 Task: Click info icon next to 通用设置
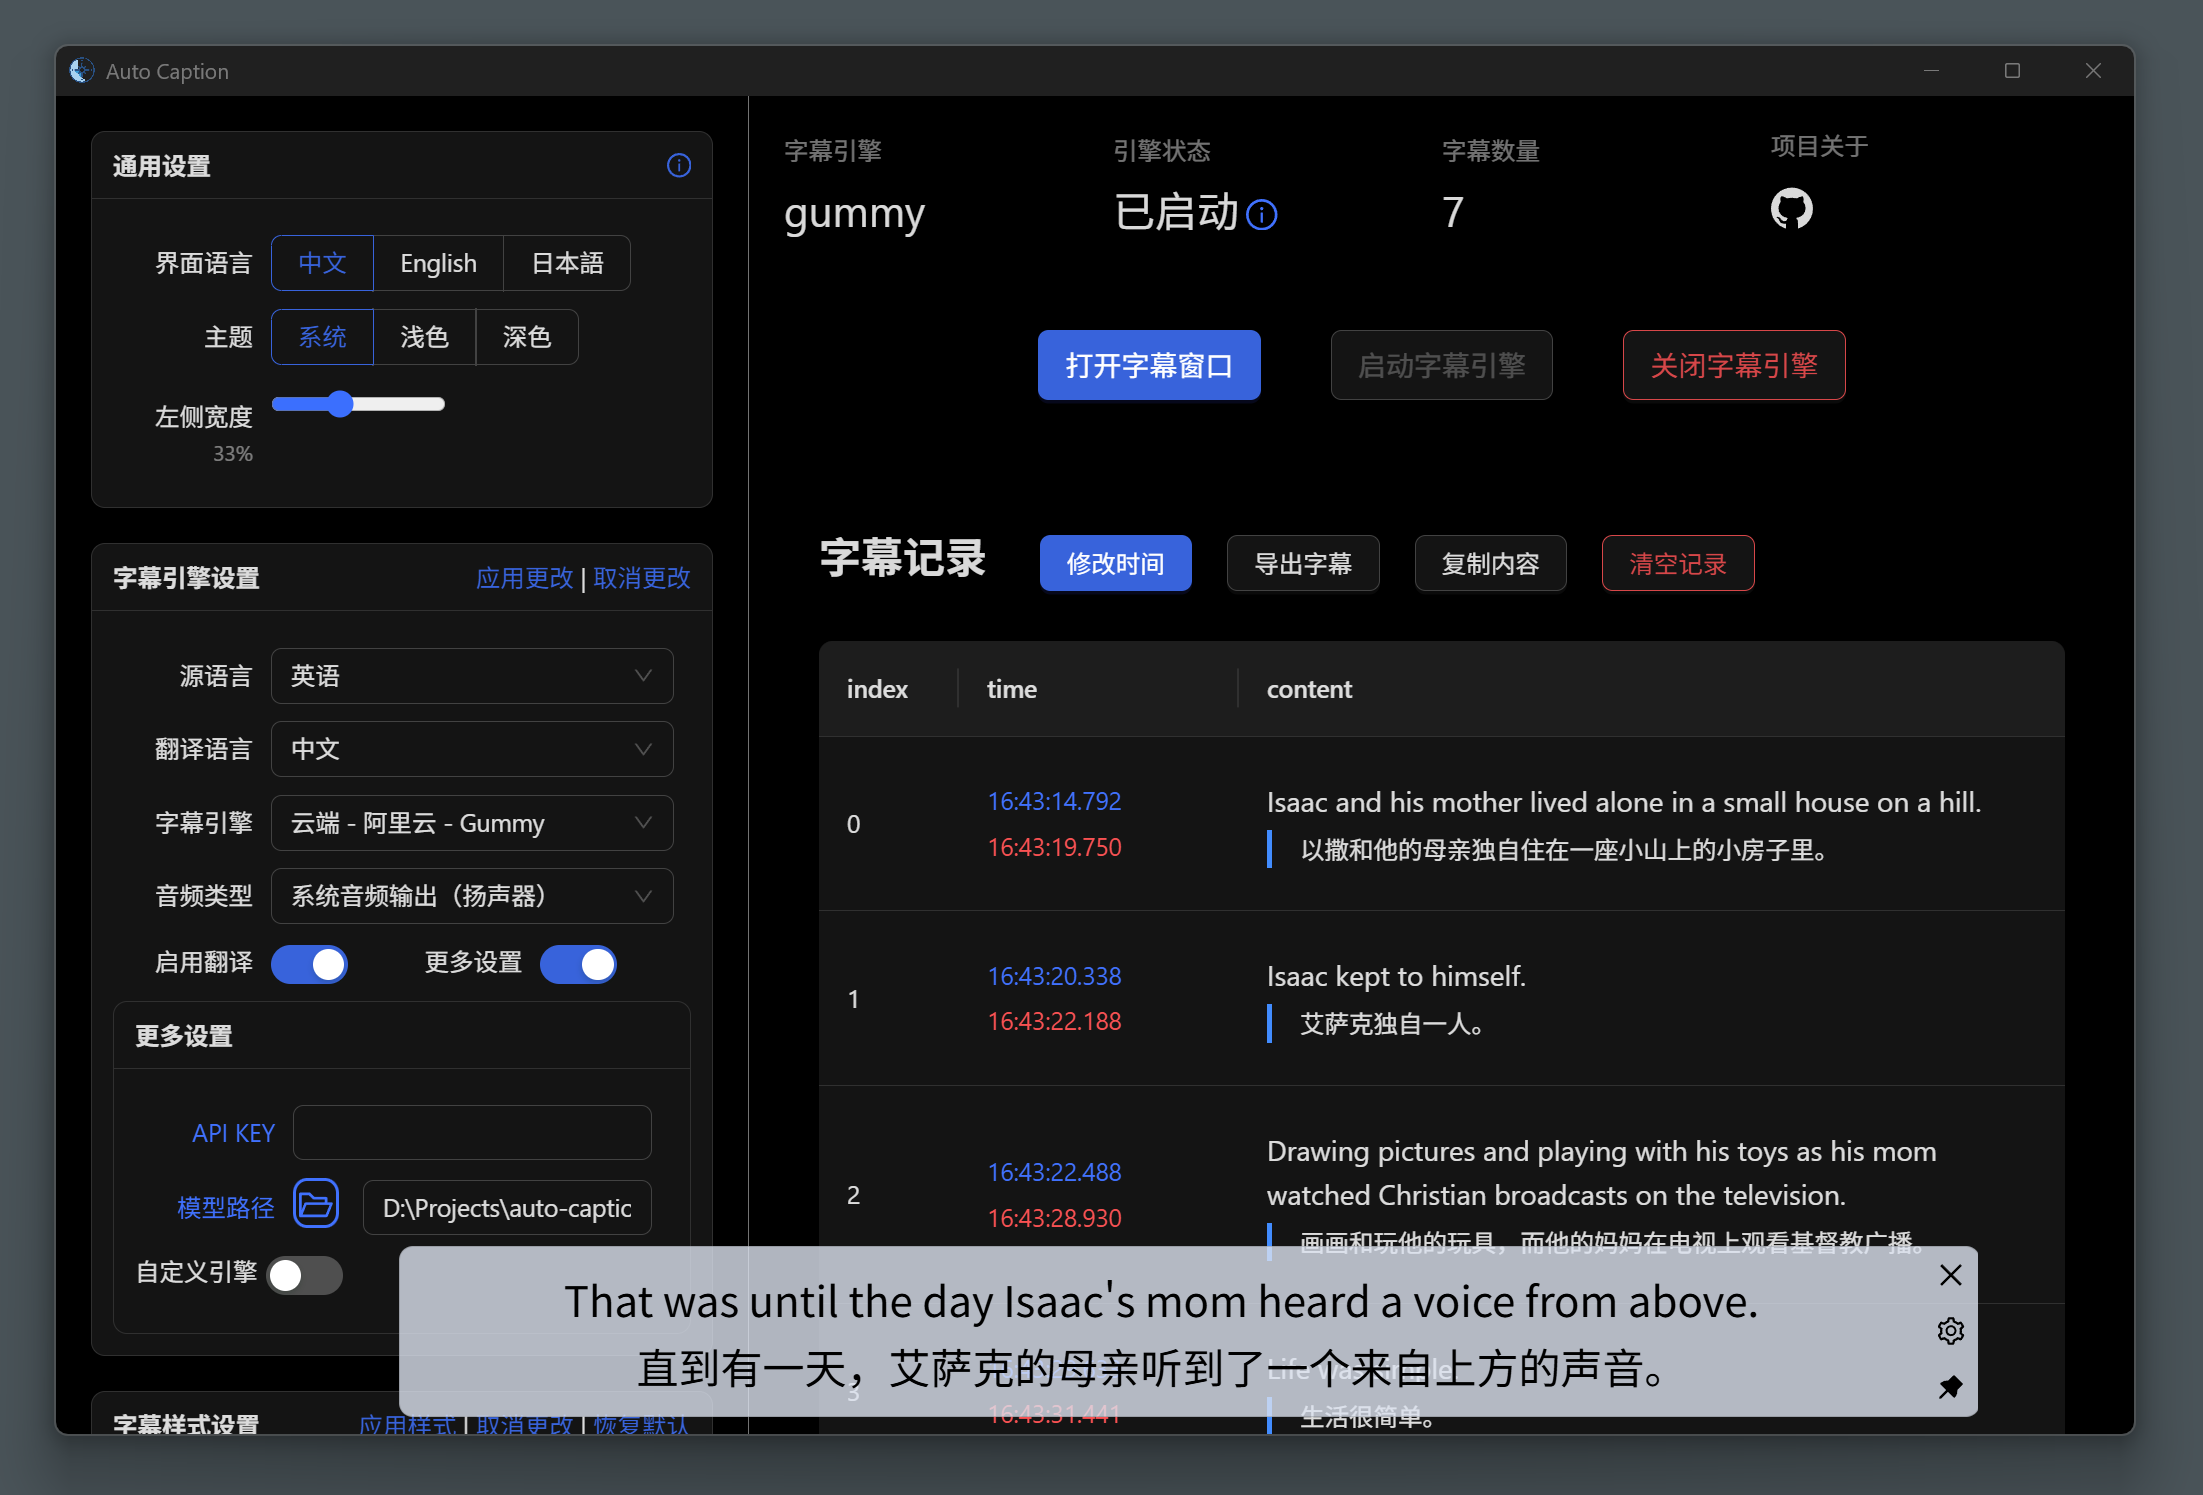pyautogui.click(x=679, y=166)
